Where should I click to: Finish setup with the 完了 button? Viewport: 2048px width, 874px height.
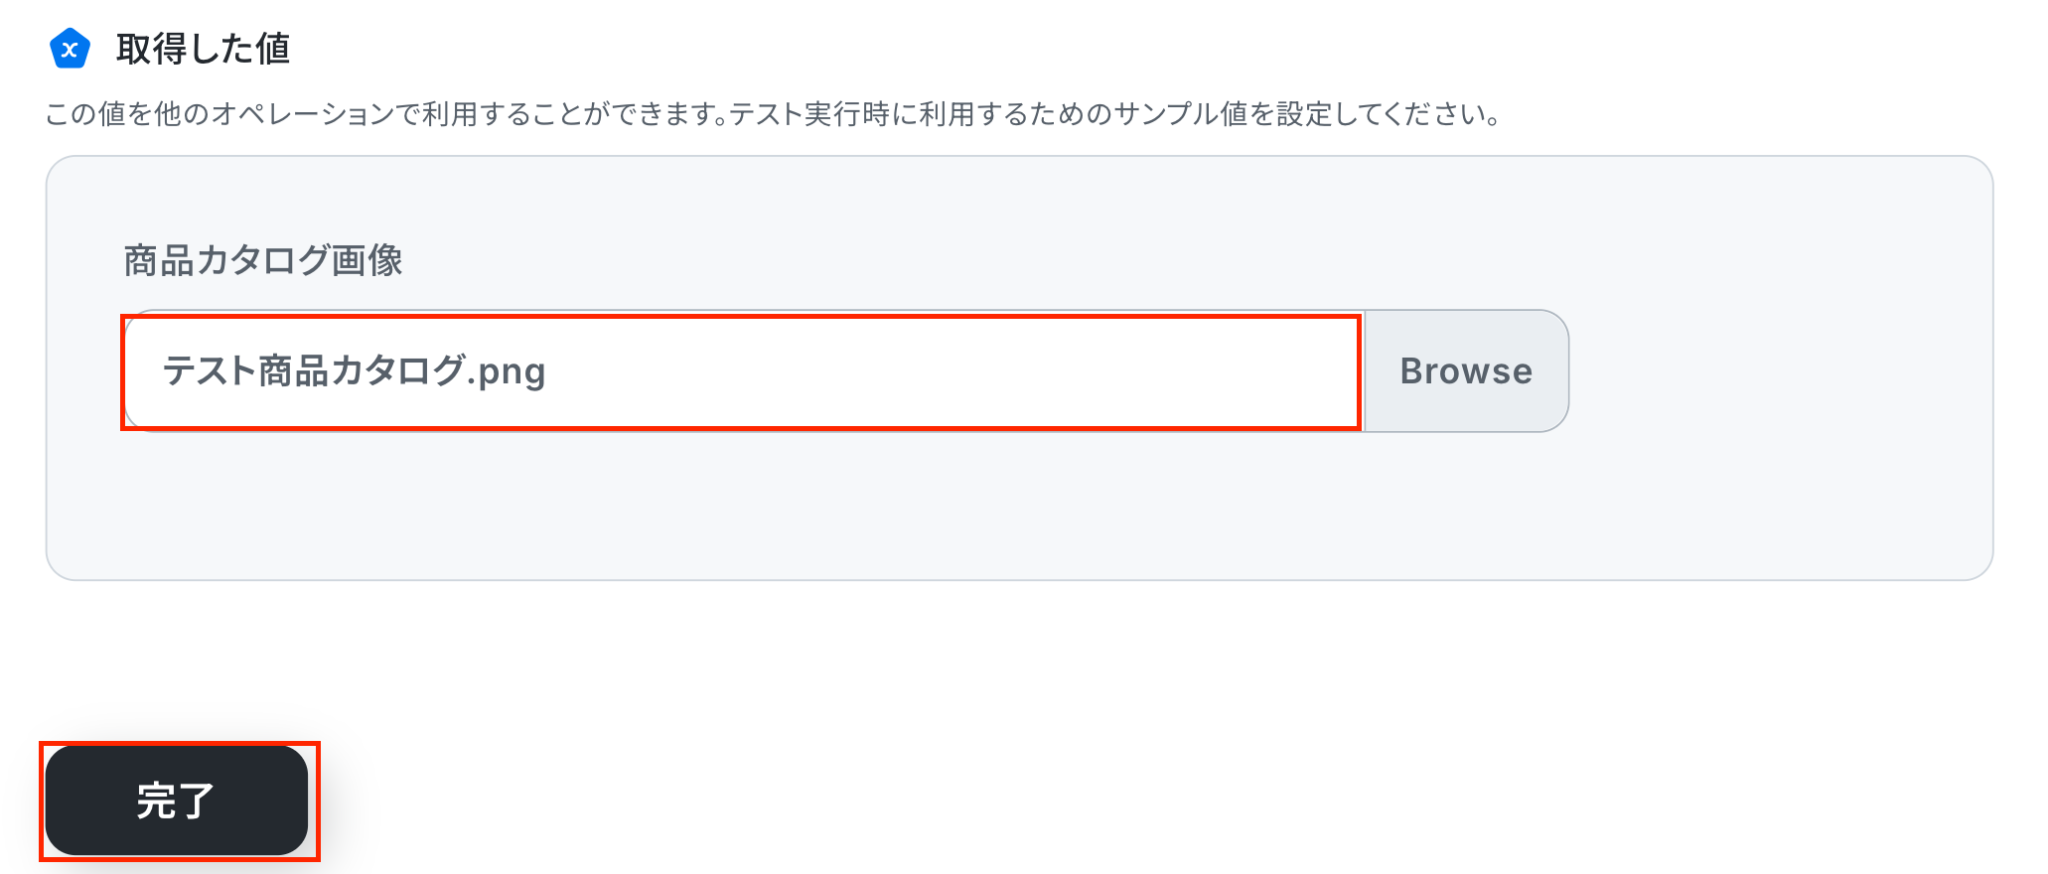coord(176,800)
